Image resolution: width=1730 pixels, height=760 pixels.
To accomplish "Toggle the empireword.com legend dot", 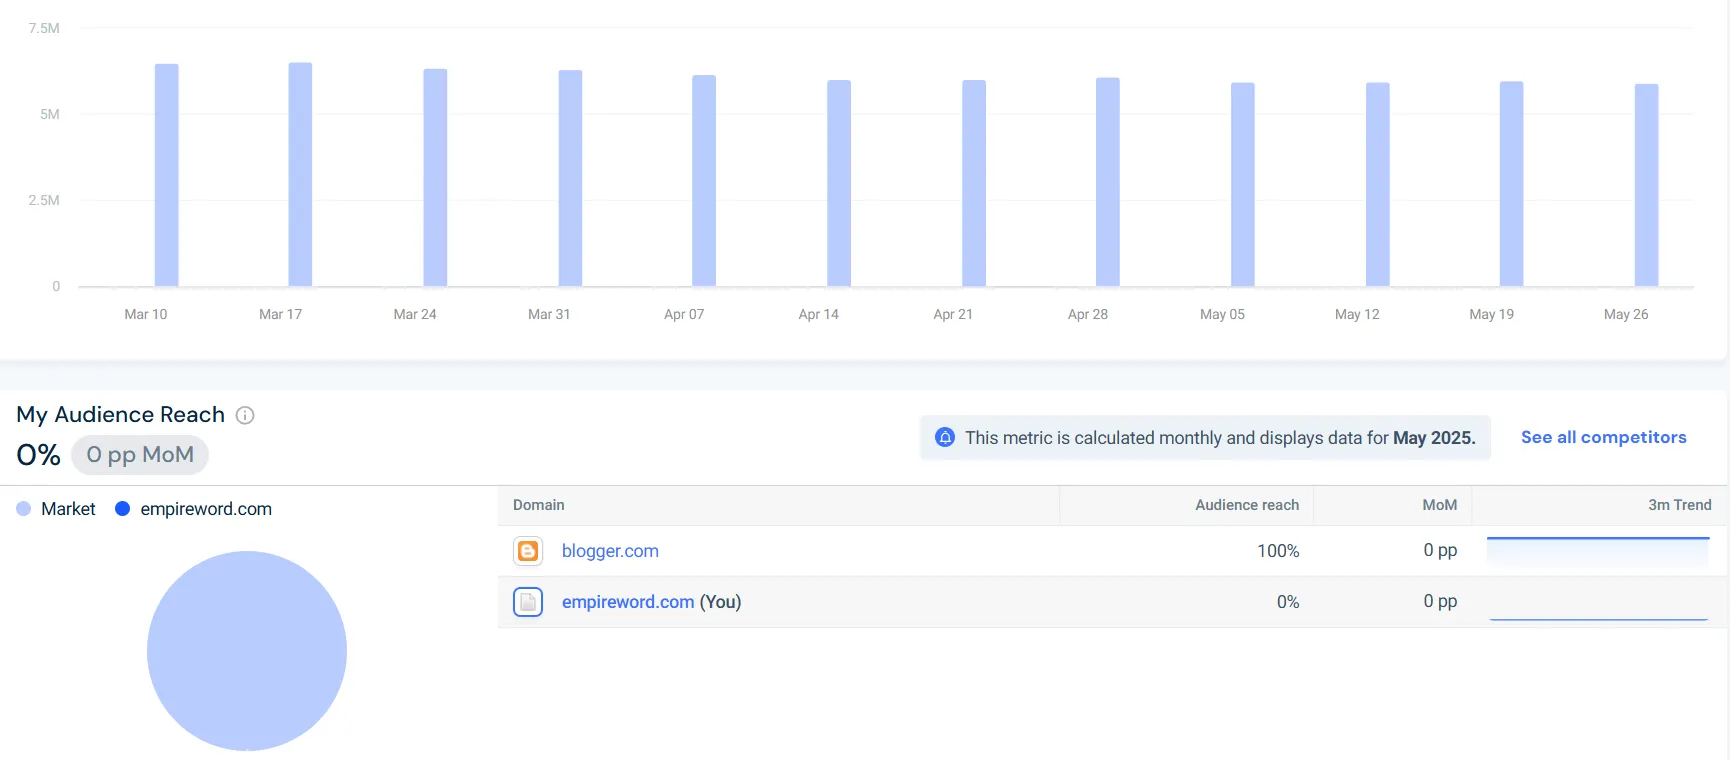I will coord(123,509).
